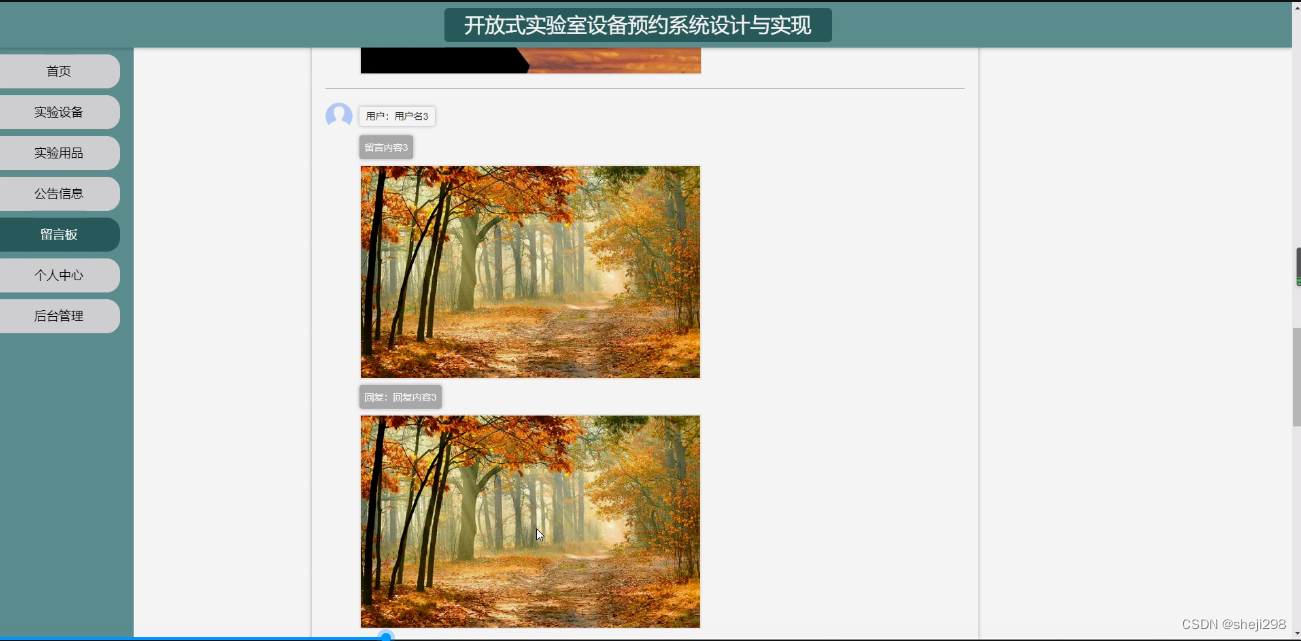Select the 留言内容3 message bubble
The height and width of the screenshot is (641, 1301).
tap(386, 146)
